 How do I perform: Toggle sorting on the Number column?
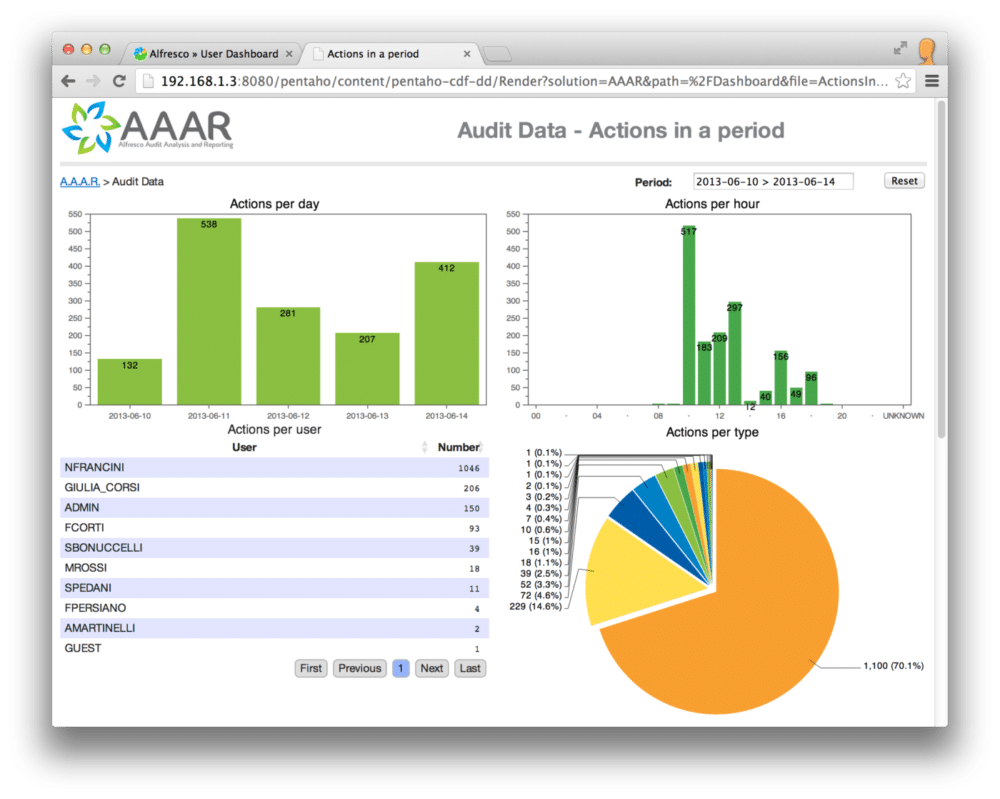(x=459, y=447)
